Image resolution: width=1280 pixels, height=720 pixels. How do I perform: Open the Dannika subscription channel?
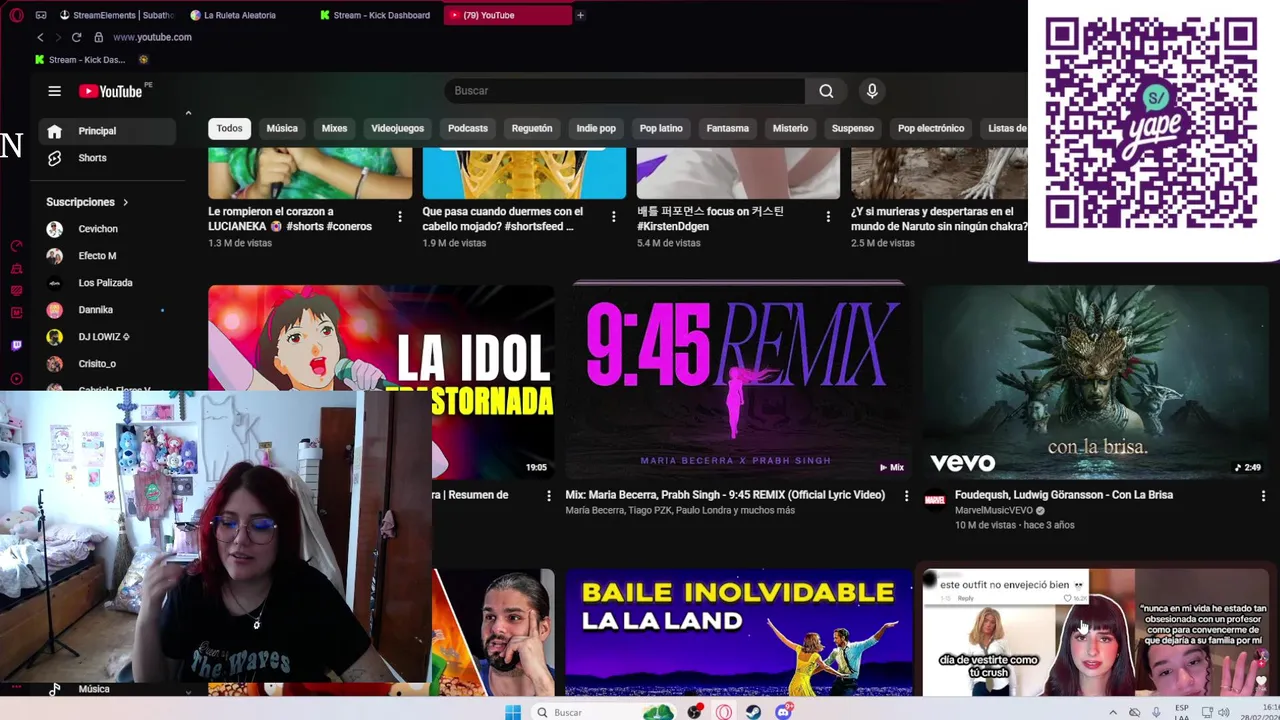tap(108, 310)
